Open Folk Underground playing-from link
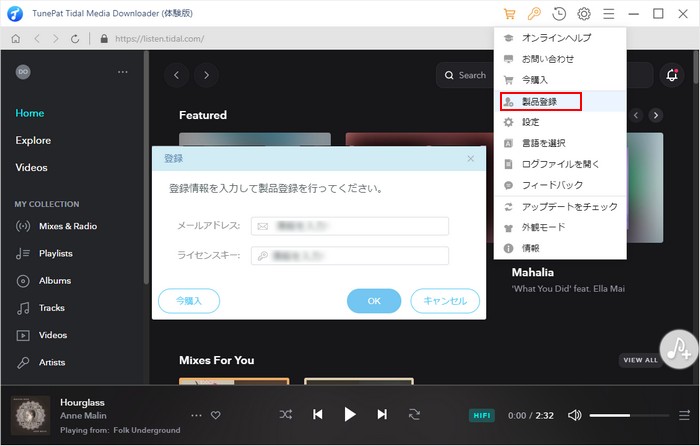The height and width of the screenshot is (446, 700). click(x=147, y=430)
